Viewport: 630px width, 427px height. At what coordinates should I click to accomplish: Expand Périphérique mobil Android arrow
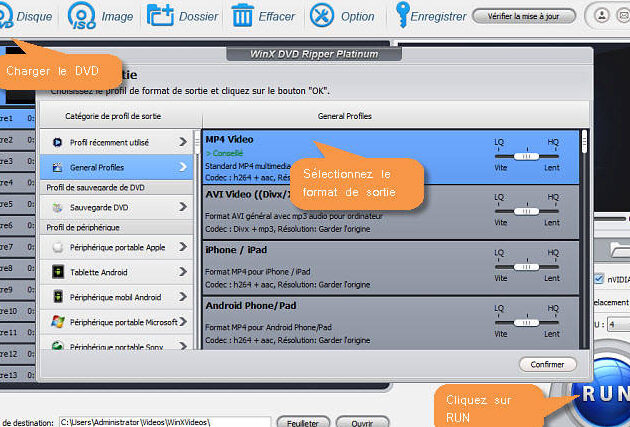[183, 297]
